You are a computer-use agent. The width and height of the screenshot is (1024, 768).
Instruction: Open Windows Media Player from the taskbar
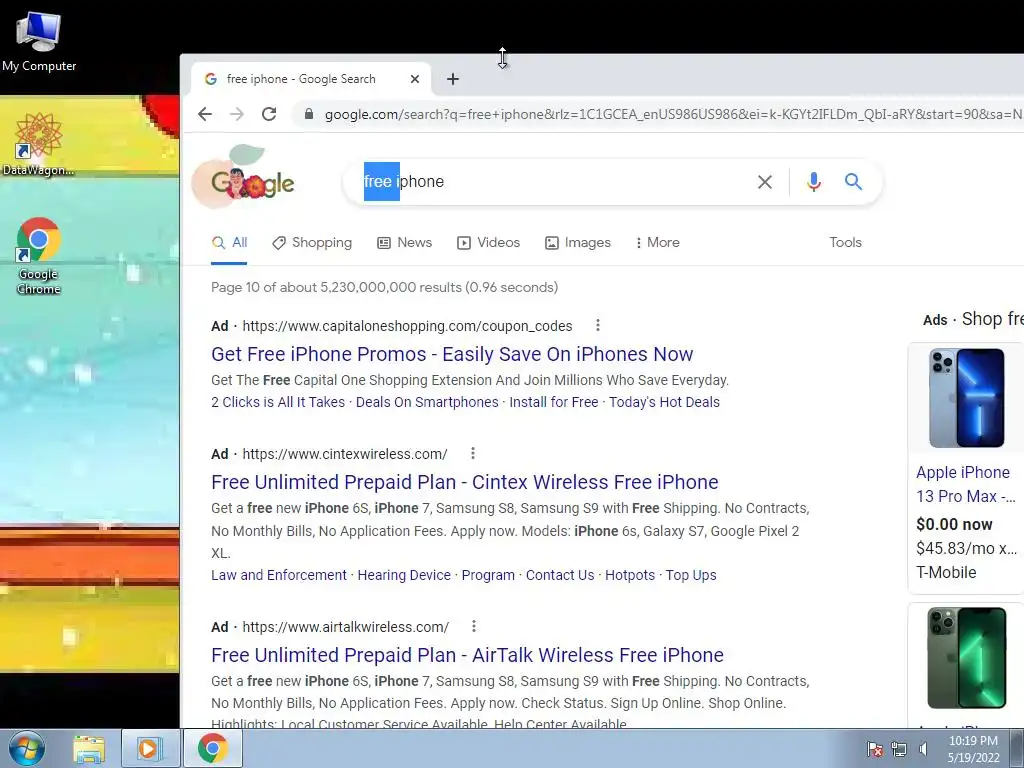149,748
